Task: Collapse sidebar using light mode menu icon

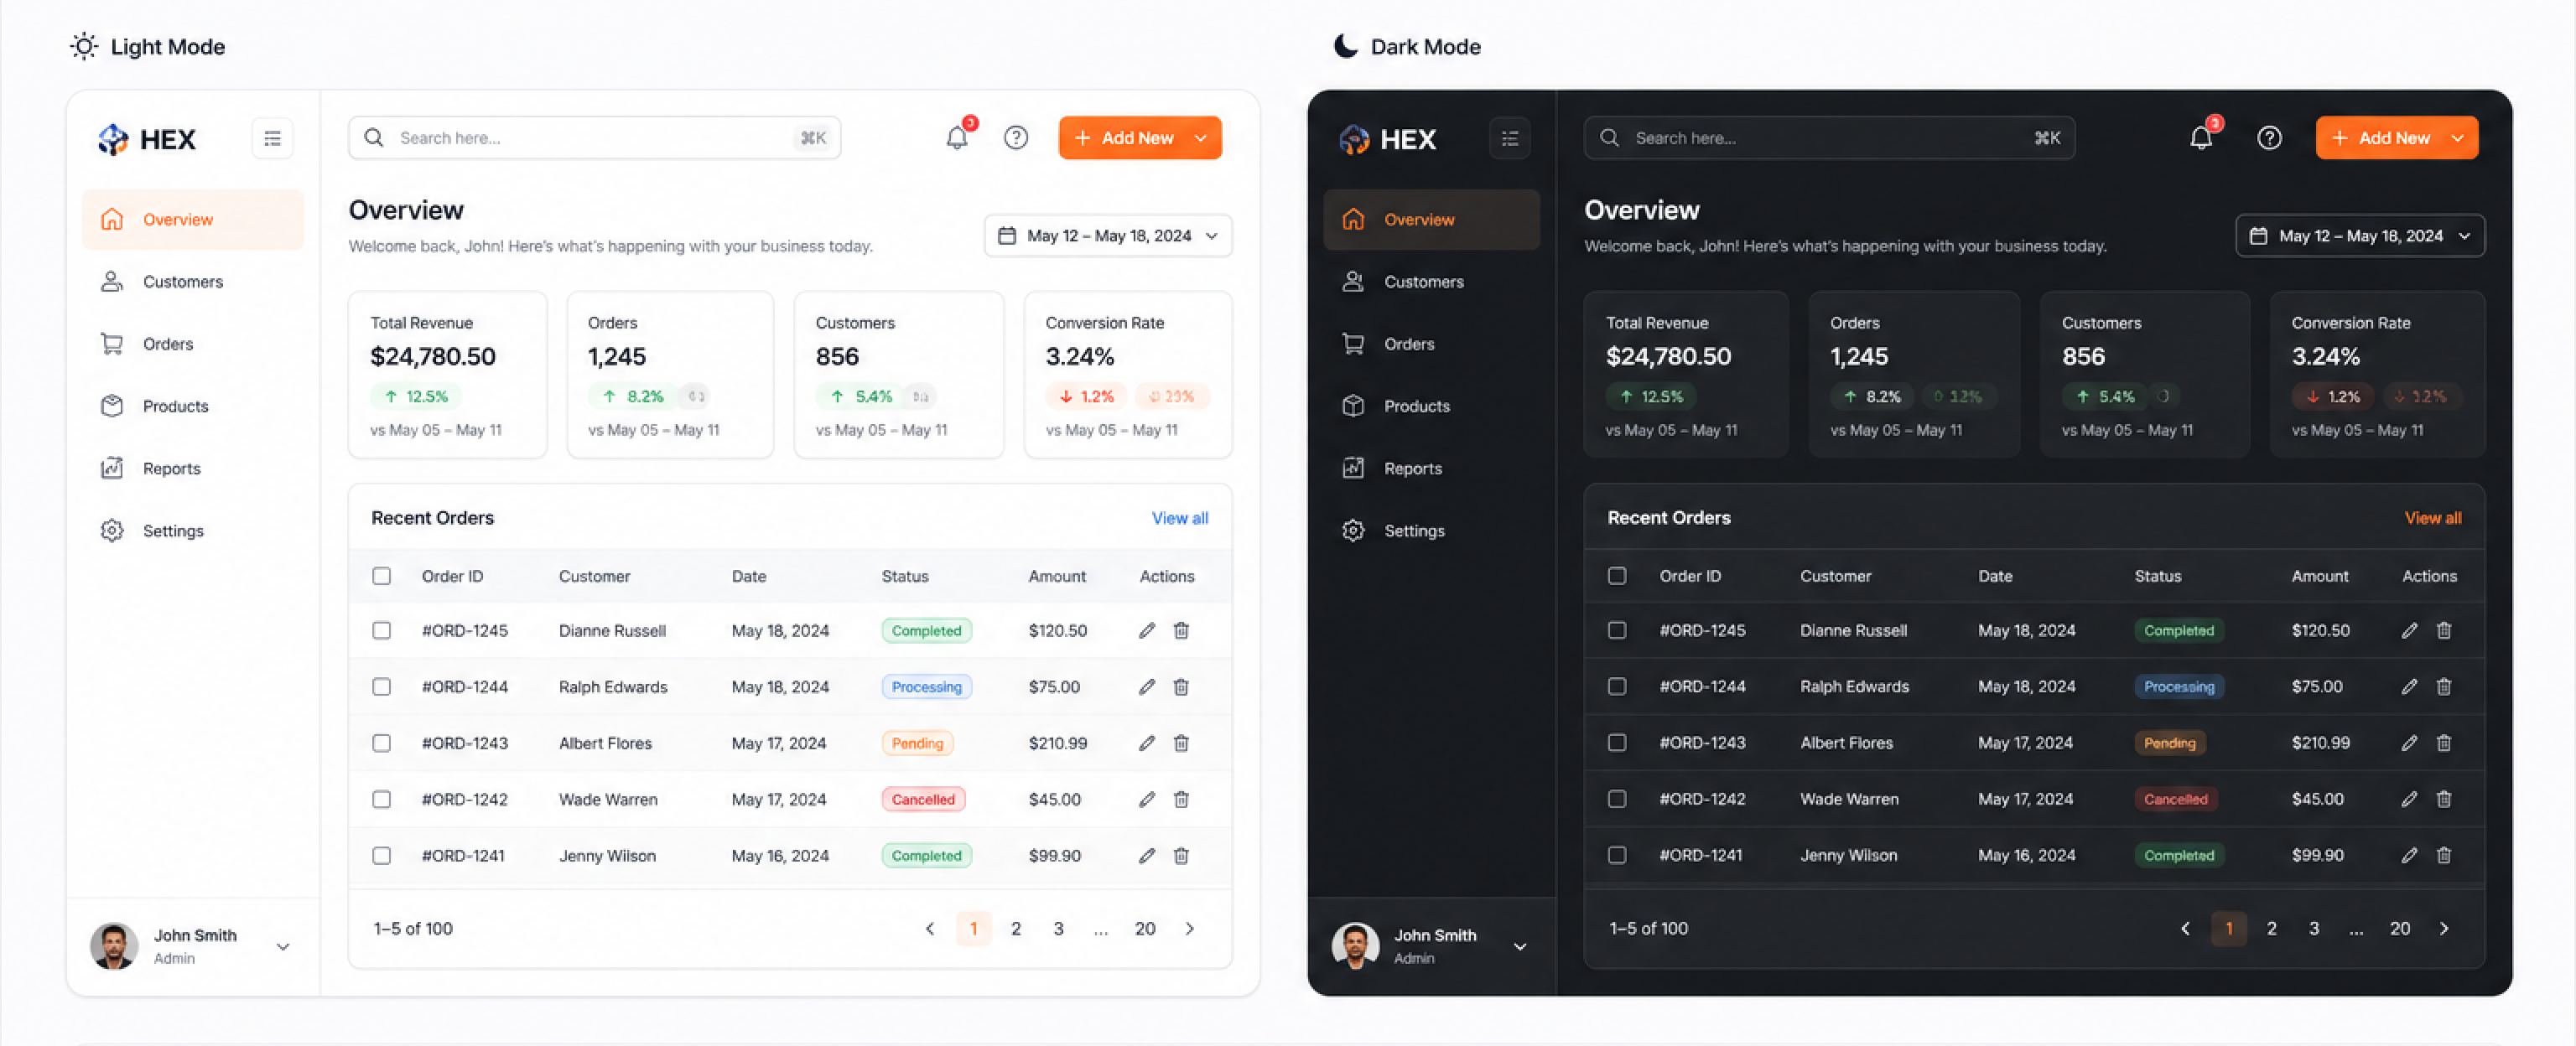Action: pos(272,138)
